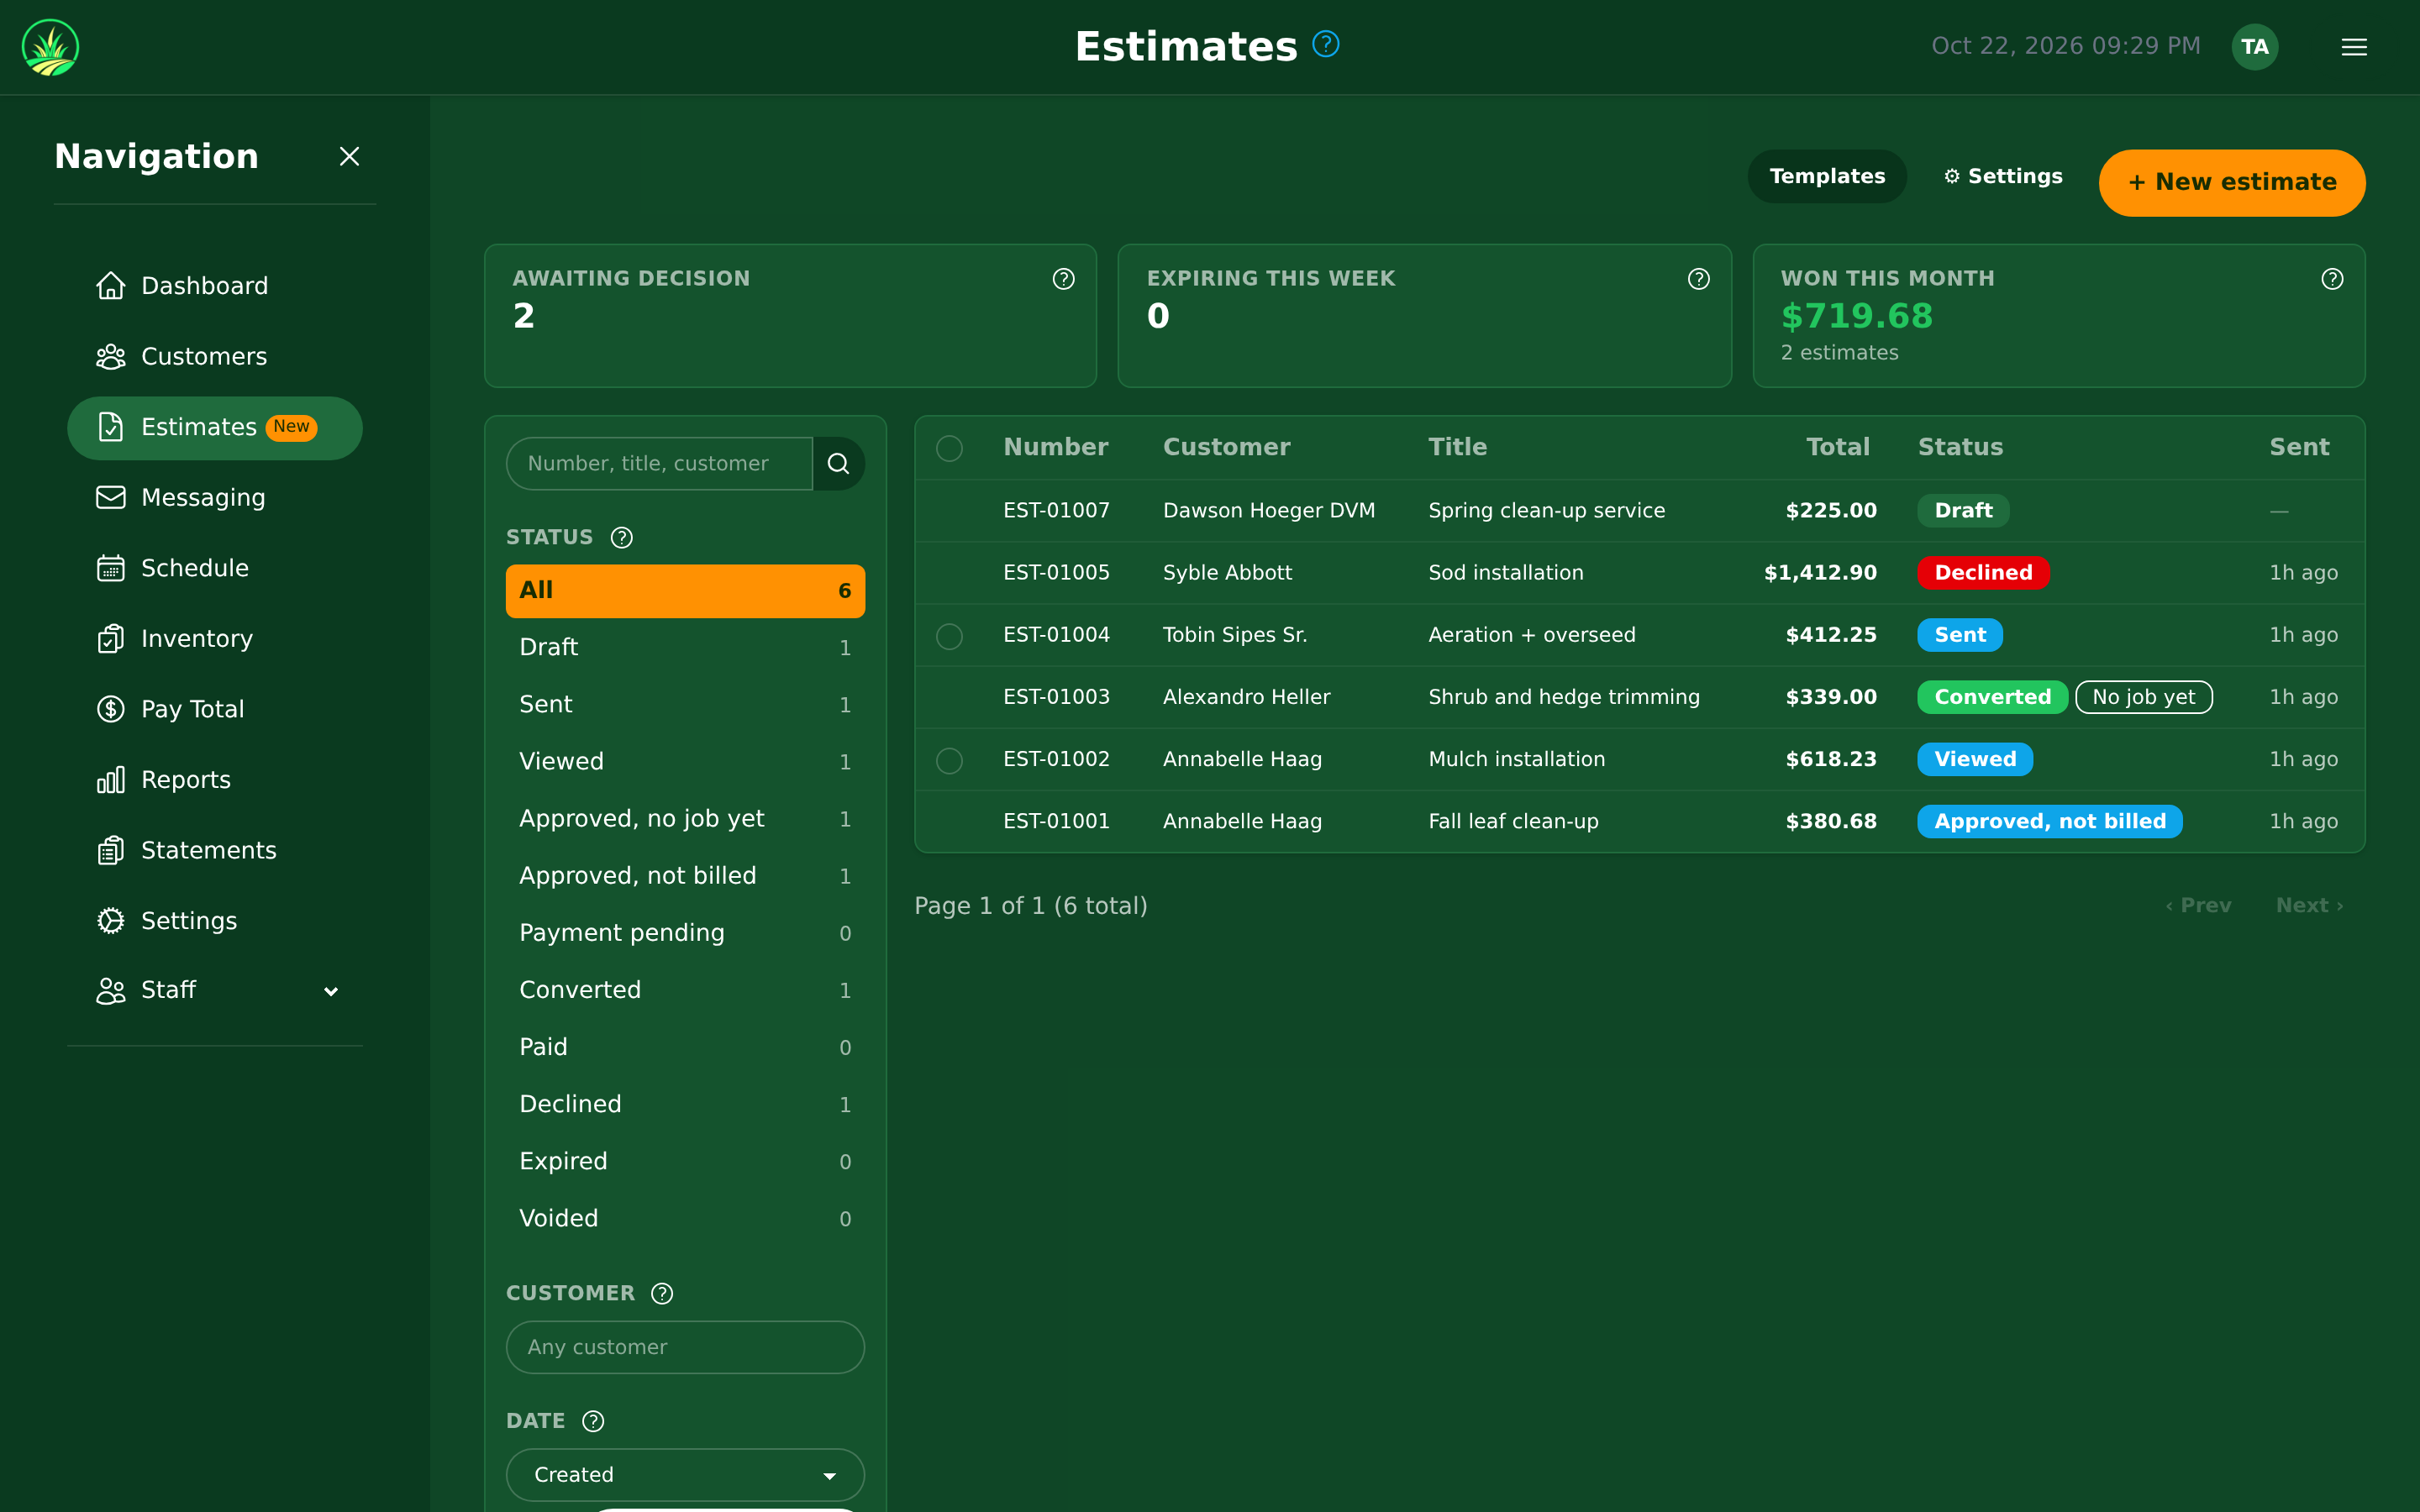Open Pay Total in navigation
Screen dimensions: 2420x1512
point(214,710)
